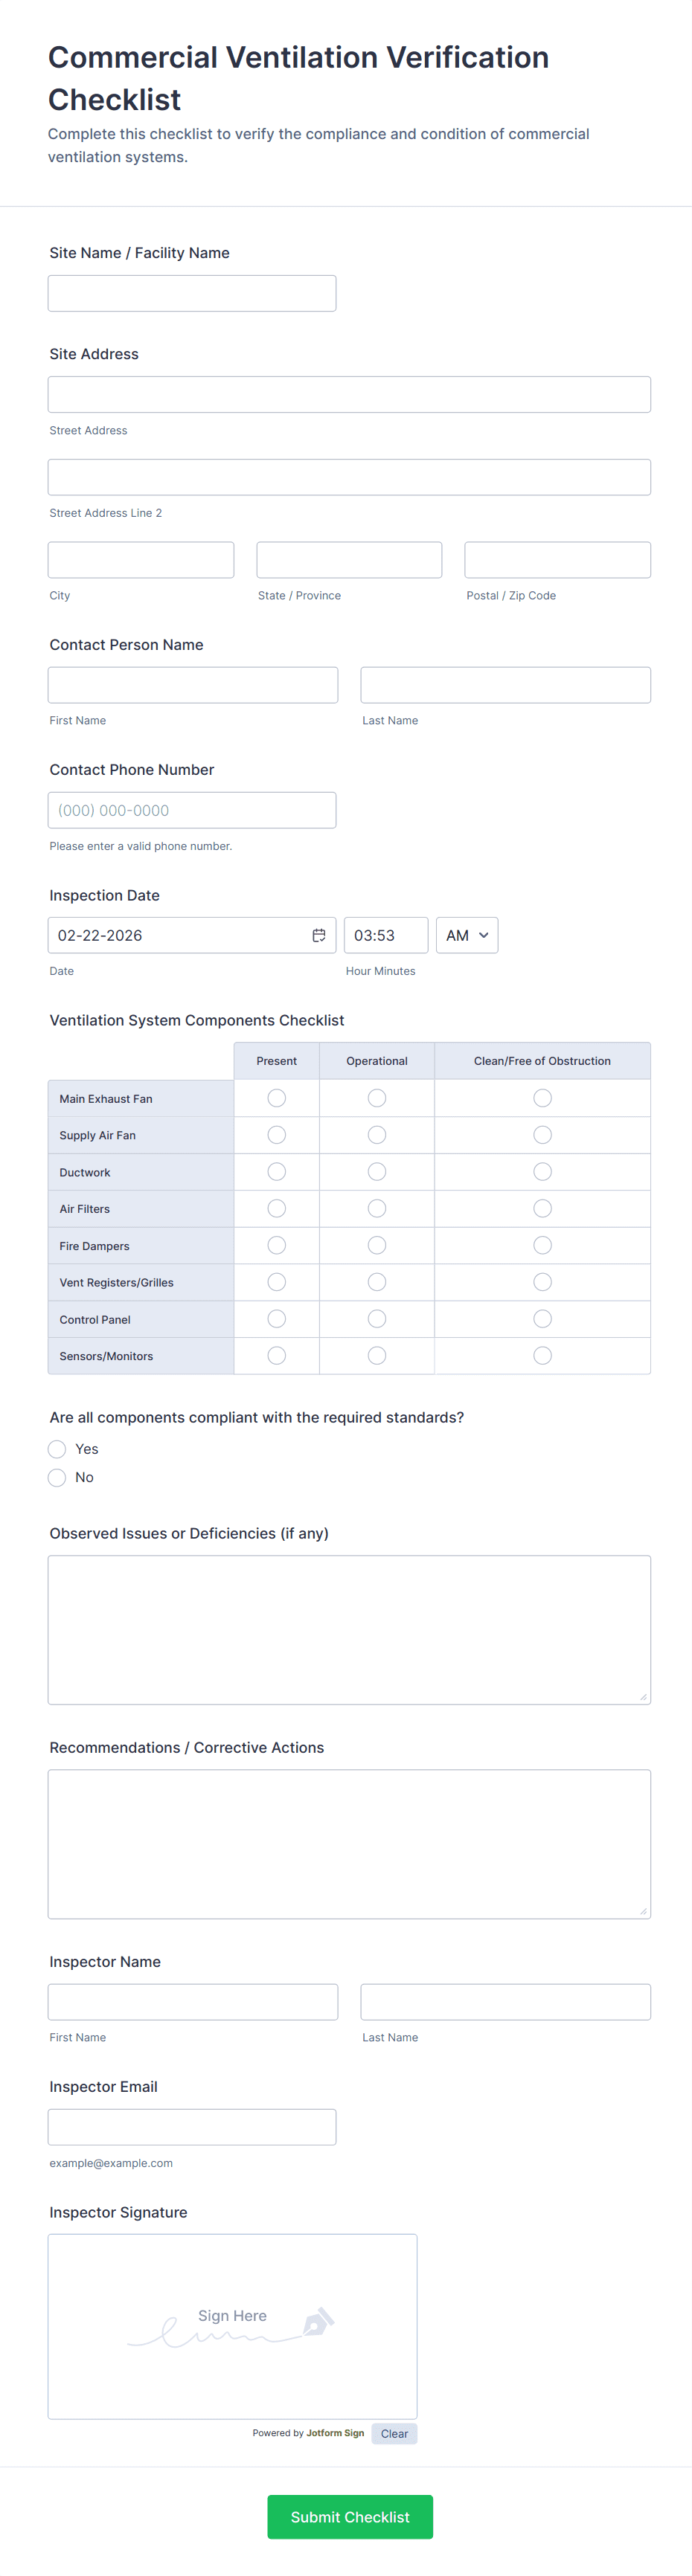Image resolution: width=692 pixels, height=2576 pixels.
Task: Select Present for Main Exhaust Fan
Action: (x=277, y=1098)
